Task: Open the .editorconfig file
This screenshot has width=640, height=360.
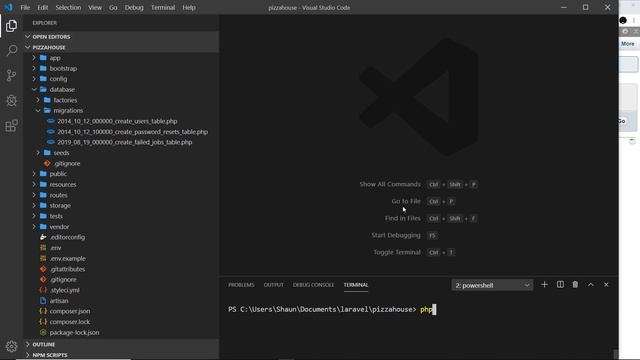Action: click(x=67, y=237)
